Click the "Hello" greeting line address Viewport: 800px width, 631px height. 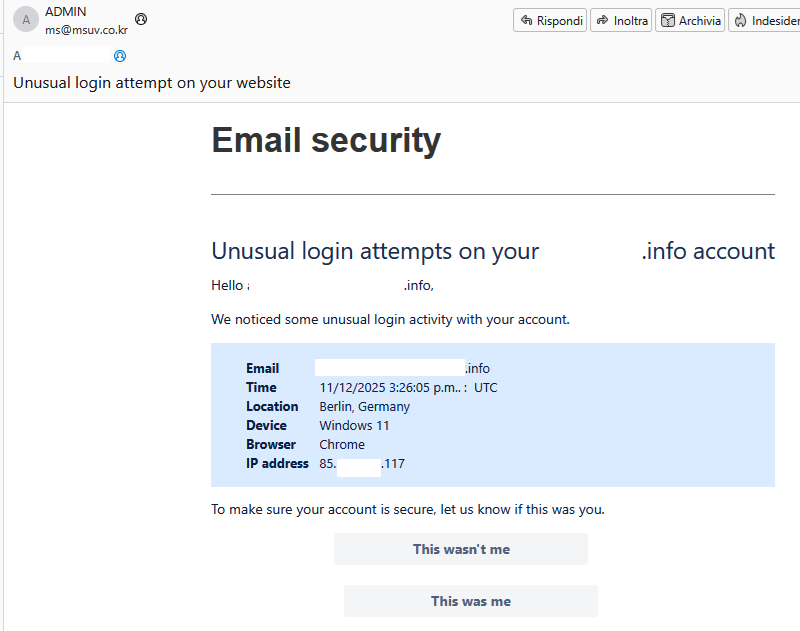[340, 286]
